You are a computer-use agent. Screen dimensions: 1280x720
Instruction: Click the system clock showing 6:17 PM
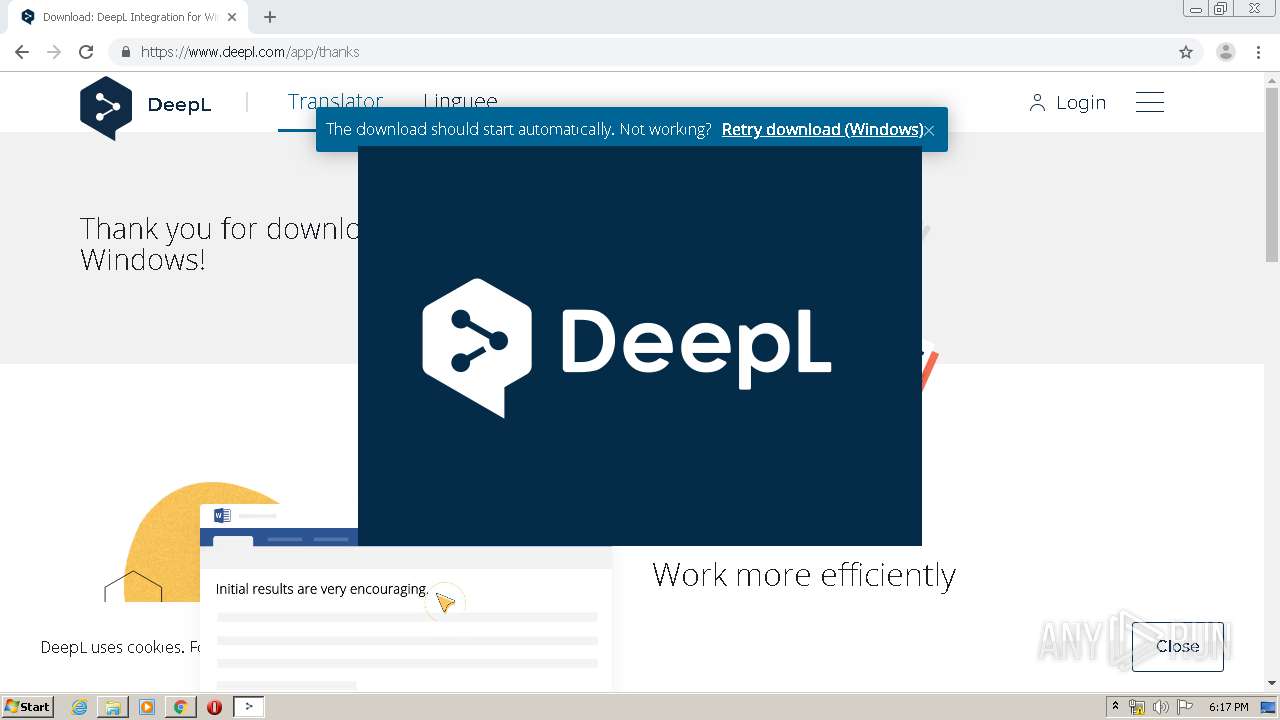click(1228, 707)
